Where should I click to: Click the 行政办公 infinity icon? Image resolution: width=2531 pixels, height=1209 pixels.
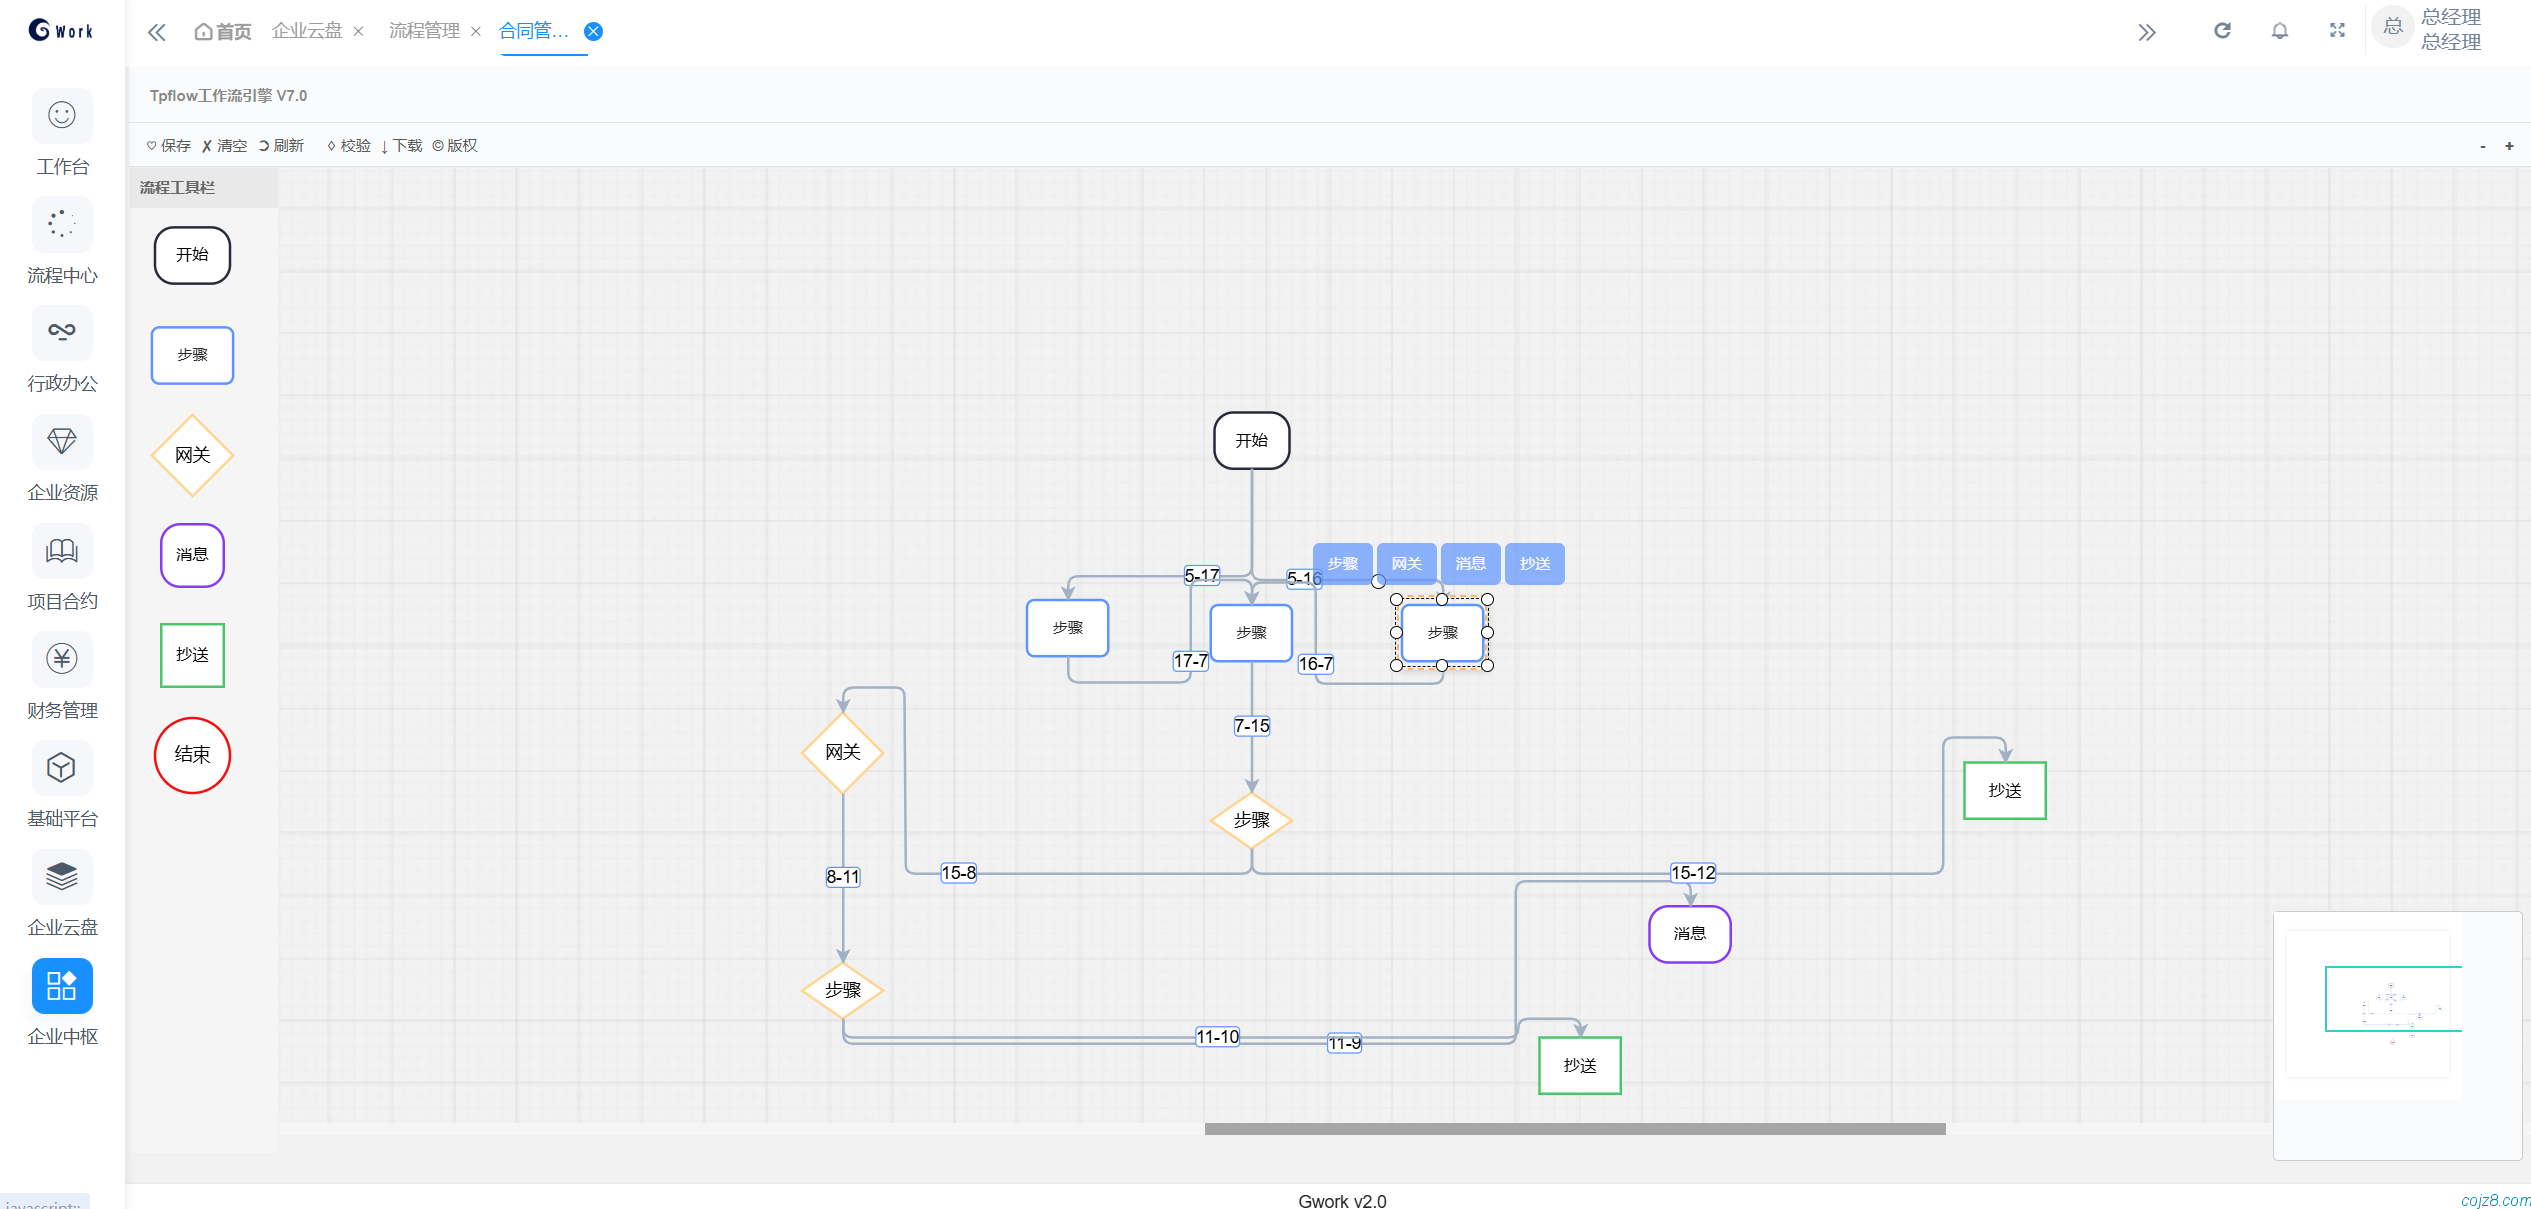(62, 332)
